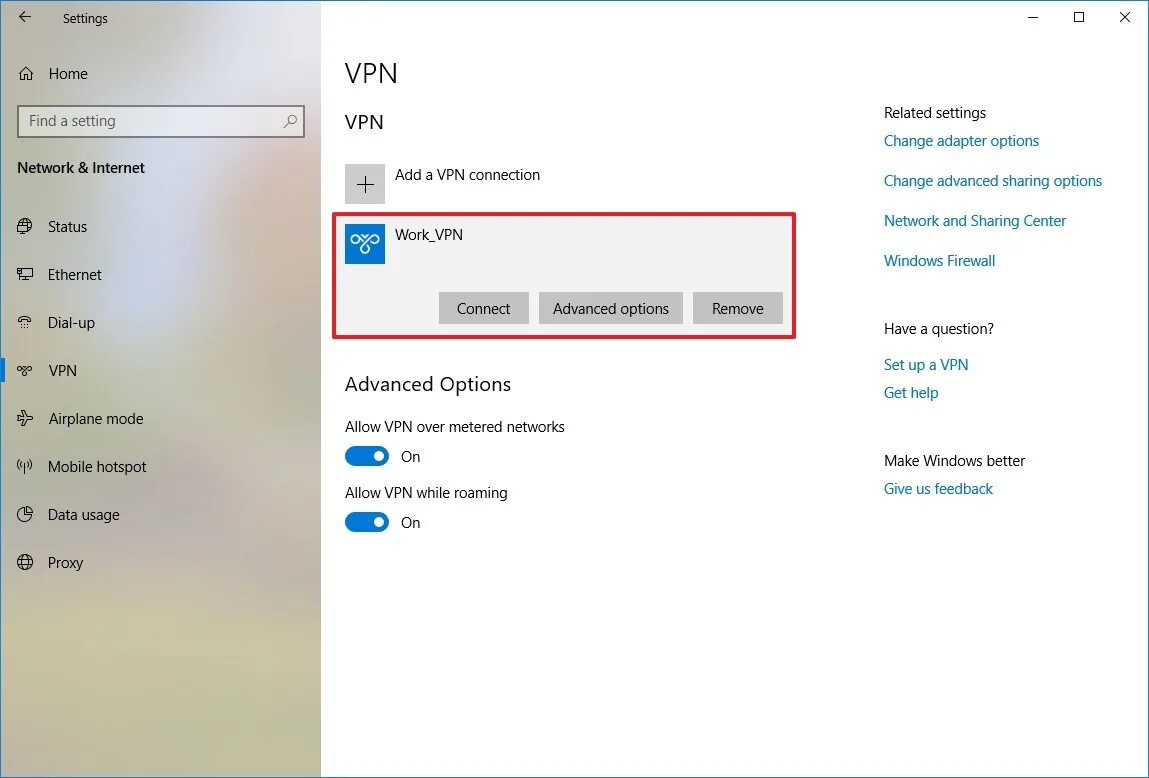1149x778 pixels.
Task: Open the VPN section in sidebar
Action: 62,371
